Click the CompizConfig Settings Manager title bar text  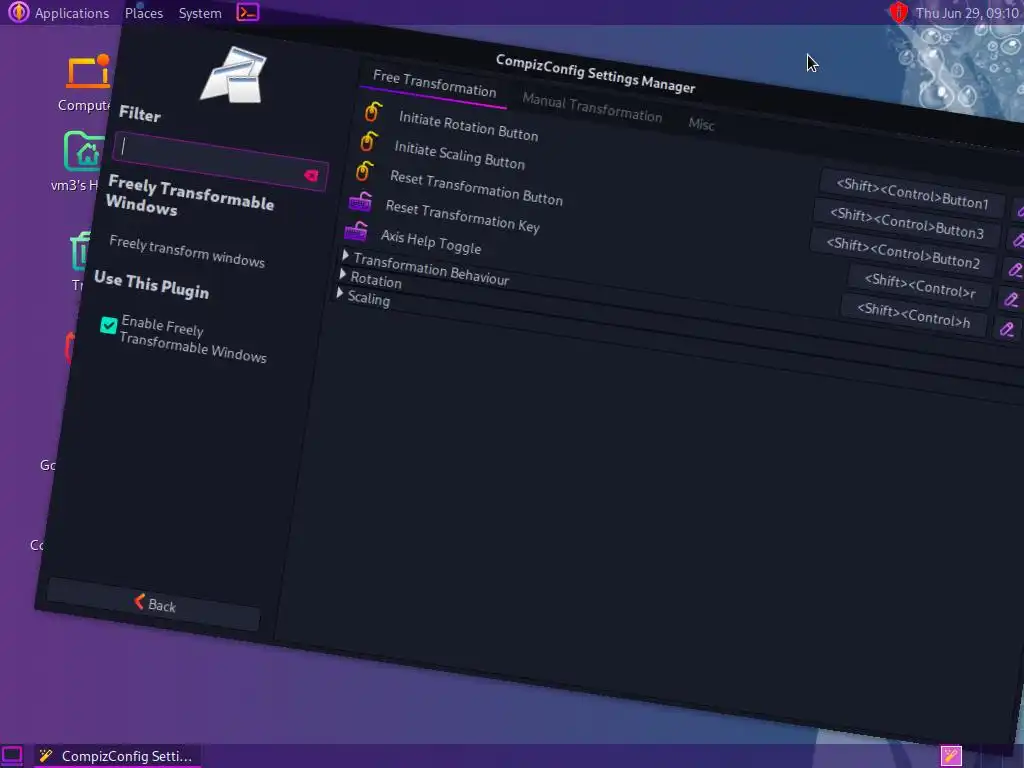pos(595,73)
